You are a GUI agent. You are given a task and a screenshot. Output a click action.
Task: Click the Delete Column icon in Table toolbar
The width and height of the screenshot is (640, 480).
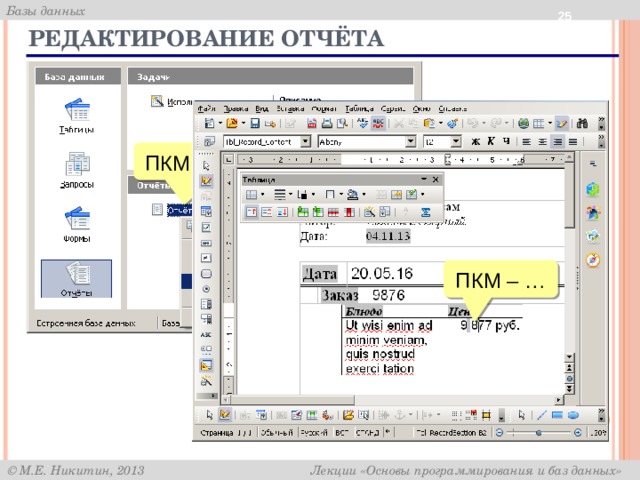[349, 212]
